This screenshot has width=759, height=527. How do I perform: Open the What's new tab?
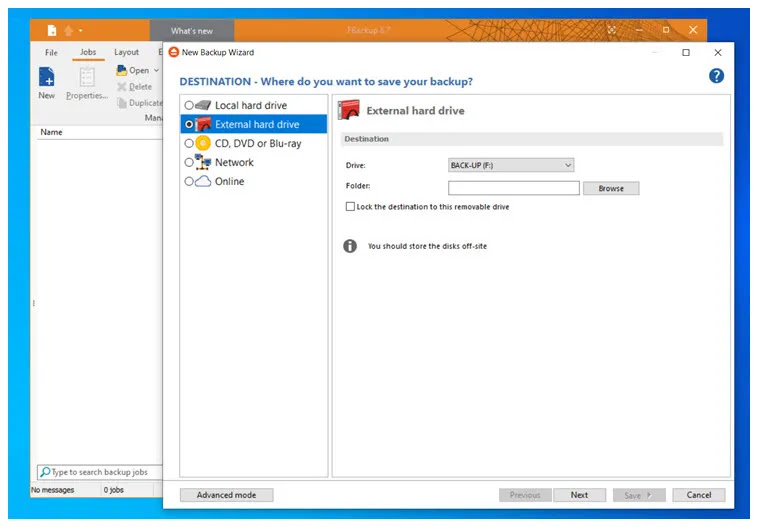tap(192, 31)
